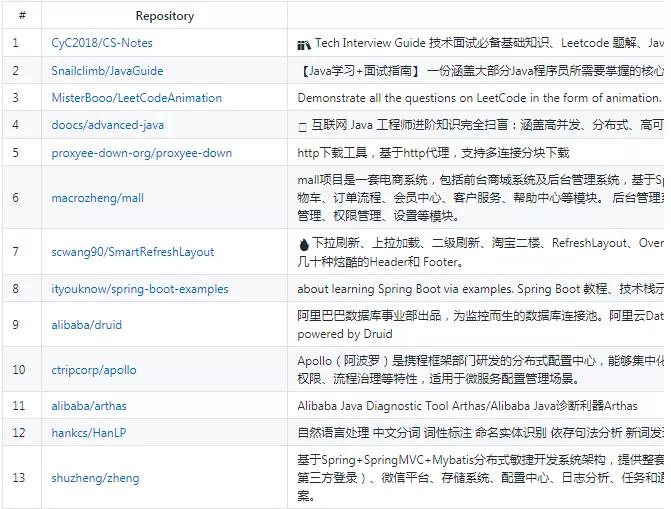Select the 'powered by Druid' text line

[345, 334]
